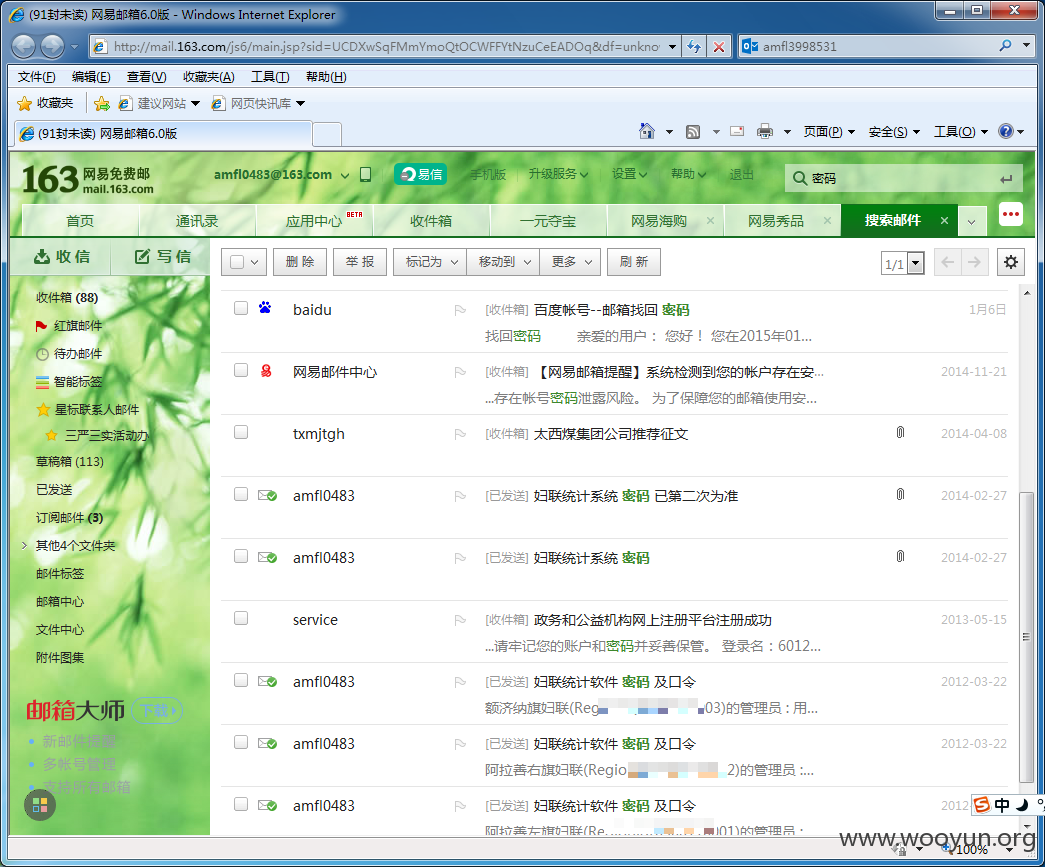Open the 网易海购 tab
The width and height of the screenshot is (1045, 867).
658,221
